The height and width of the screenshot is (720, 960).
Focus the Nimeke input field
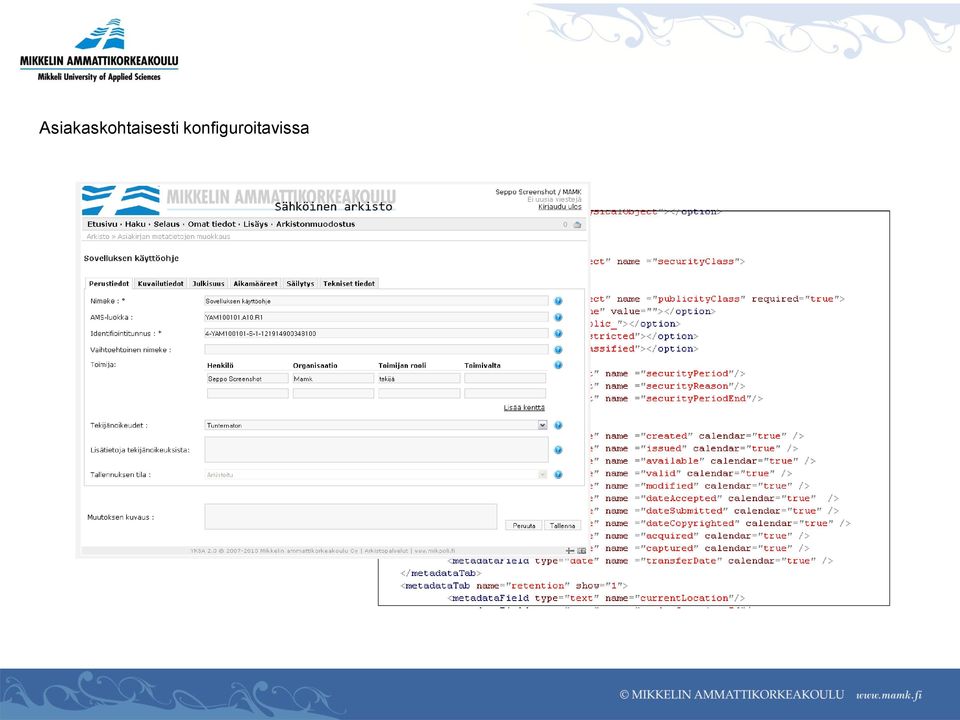tap(376, 301)
